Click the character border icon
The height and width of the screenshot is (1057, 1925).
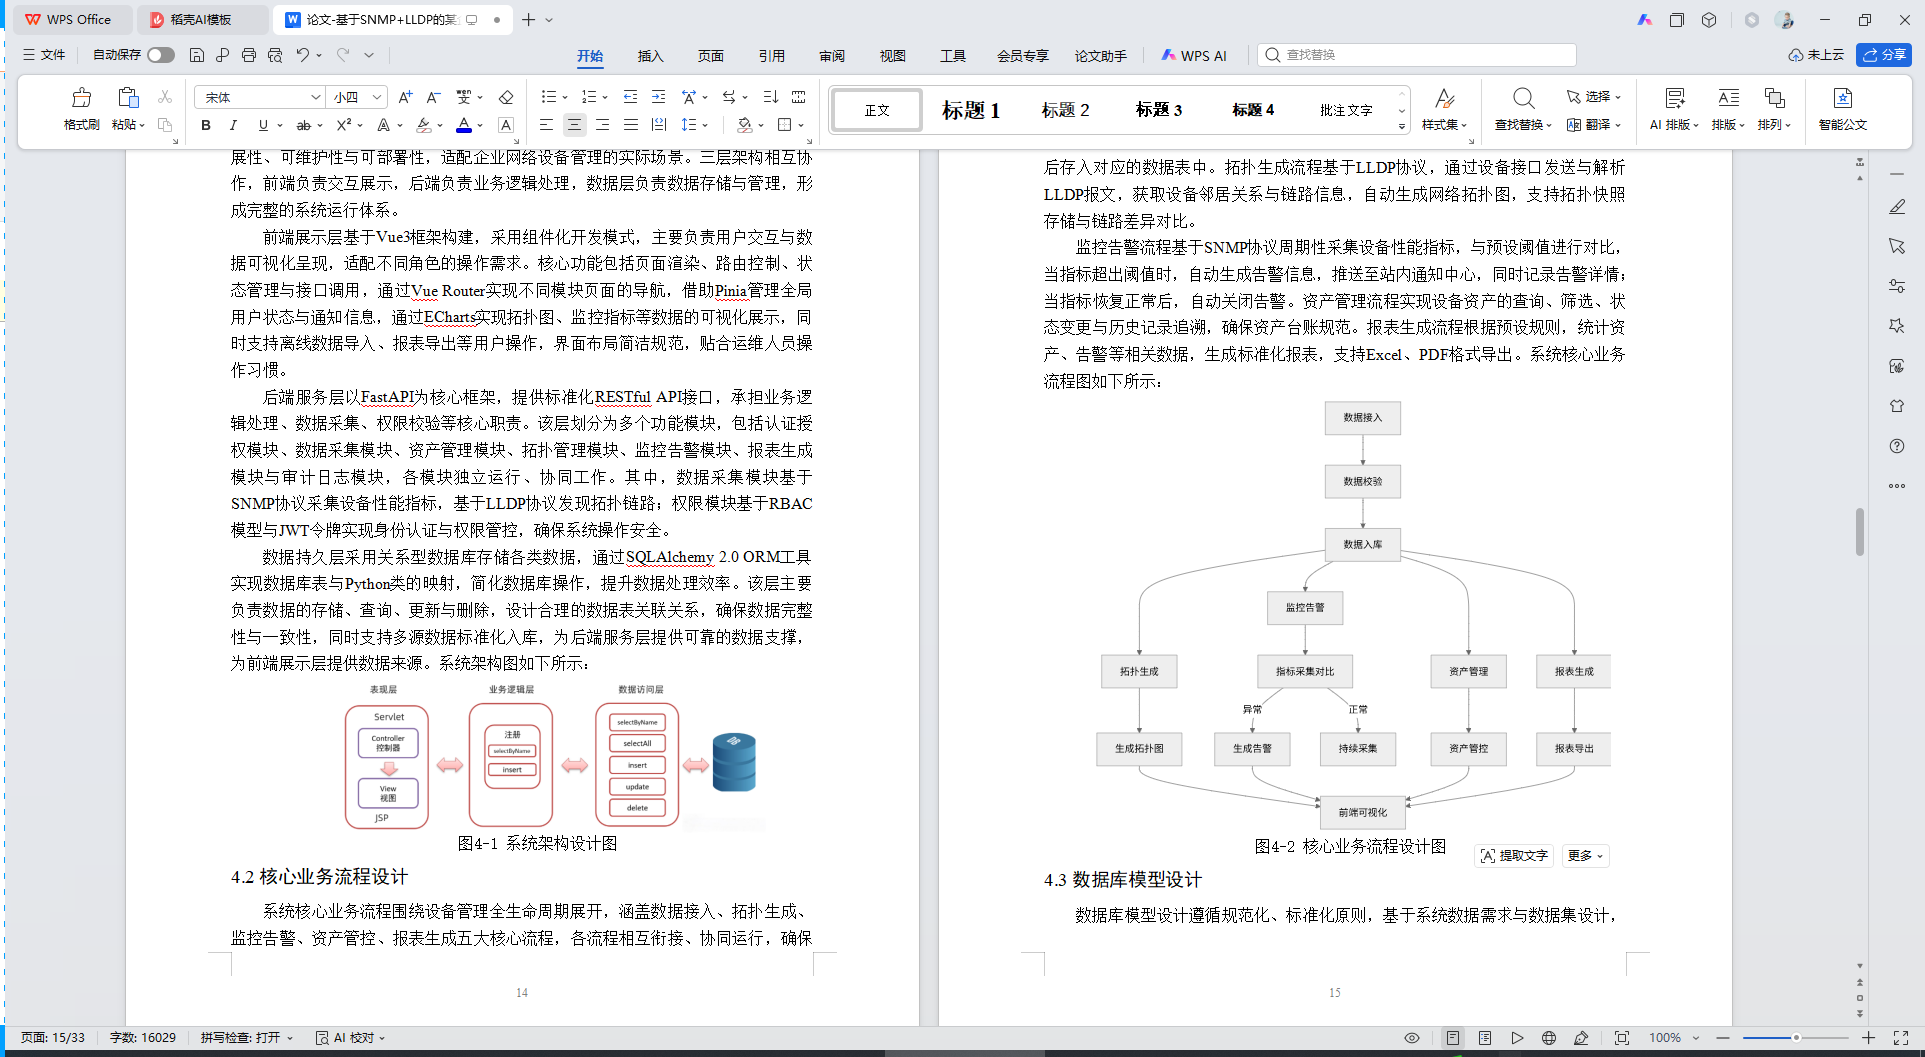[506, 125]
